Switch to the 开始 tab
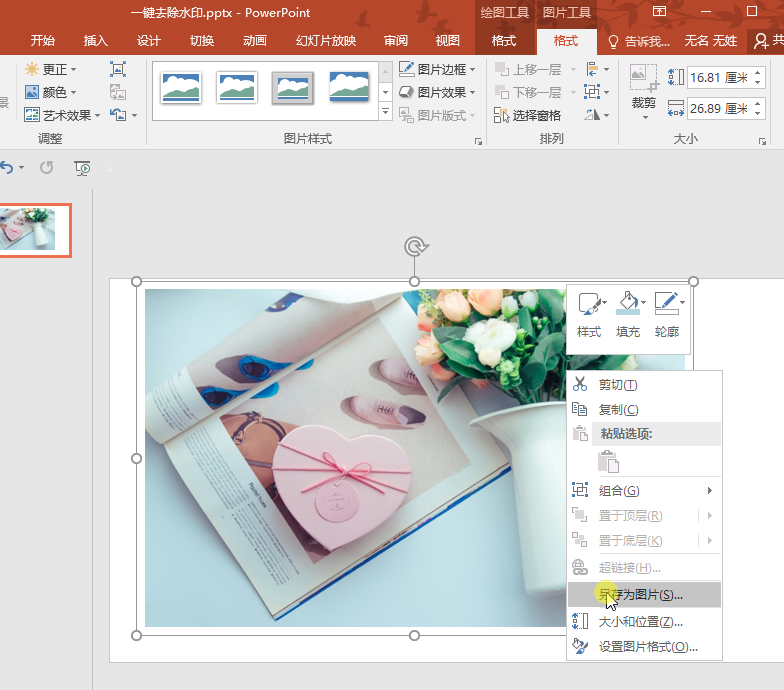Viewport: 784px width, 690px height. click(x=43, y=40)
